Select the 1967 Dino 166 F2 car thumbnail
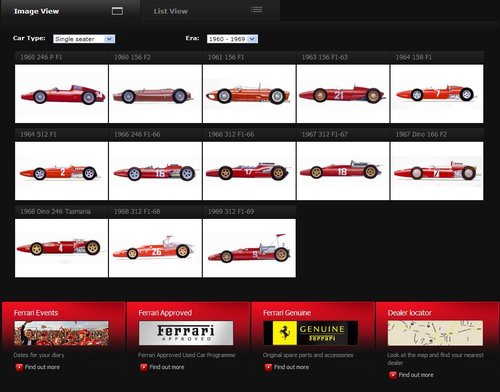 tap(437, 171)
